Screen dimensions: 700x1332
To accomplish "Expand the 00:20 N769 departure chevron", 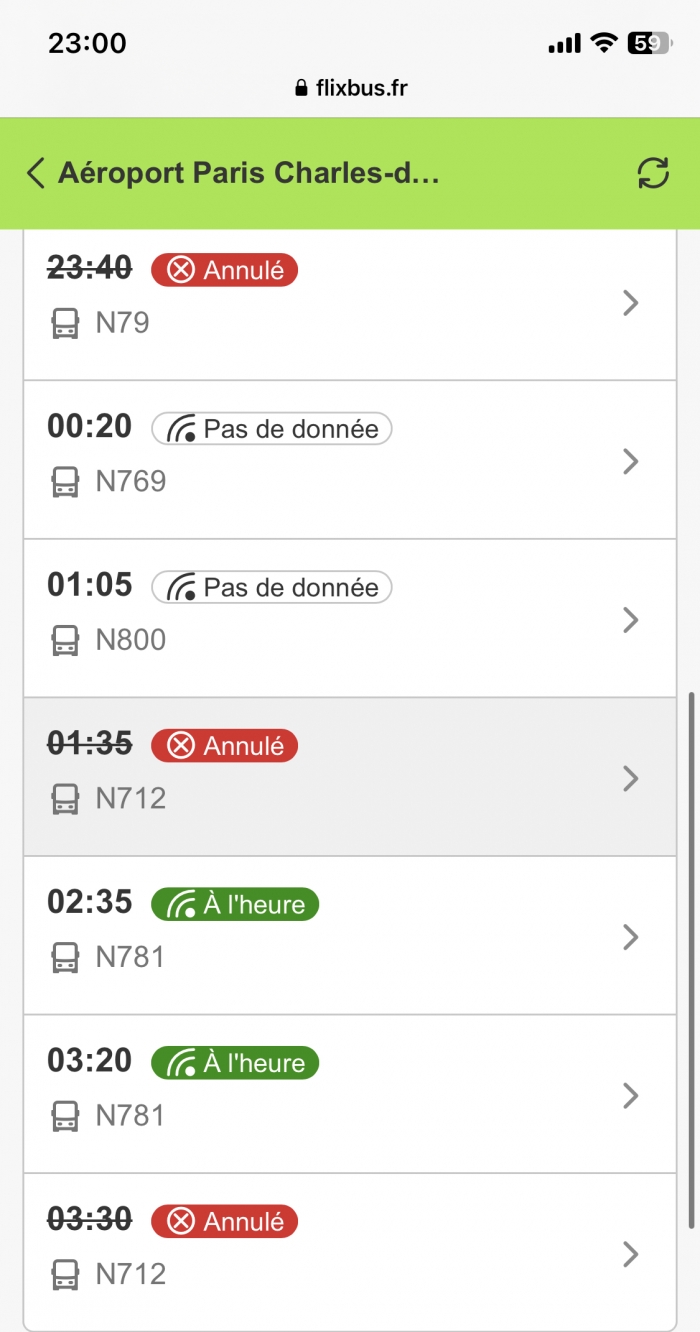I will coord(630,461).
